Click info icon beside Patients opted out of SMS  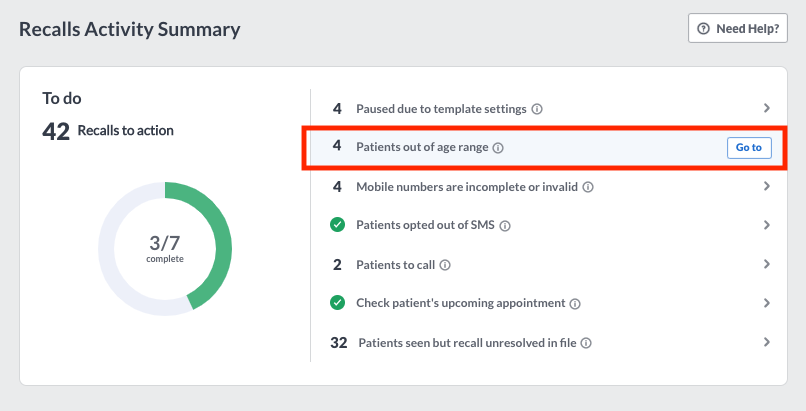pyautogui.click(x=505, y=226)
